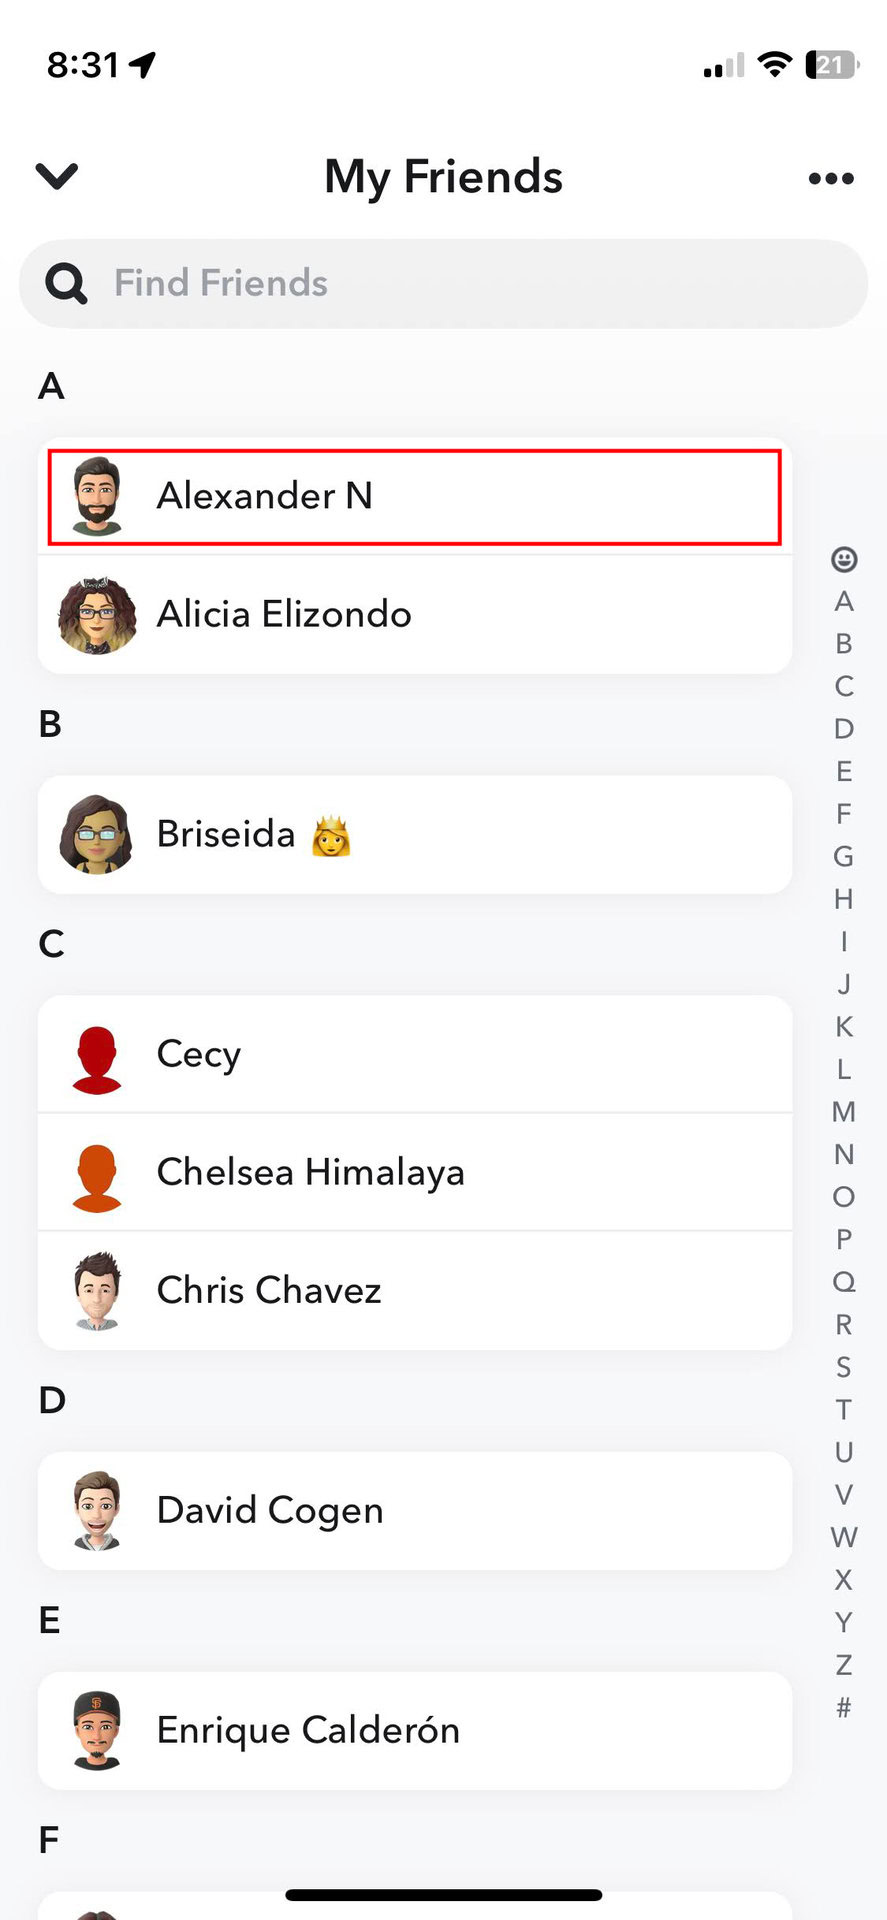The image size is (887, 1920).
Task: Tap the search magnifier icon
Action: 66,284
